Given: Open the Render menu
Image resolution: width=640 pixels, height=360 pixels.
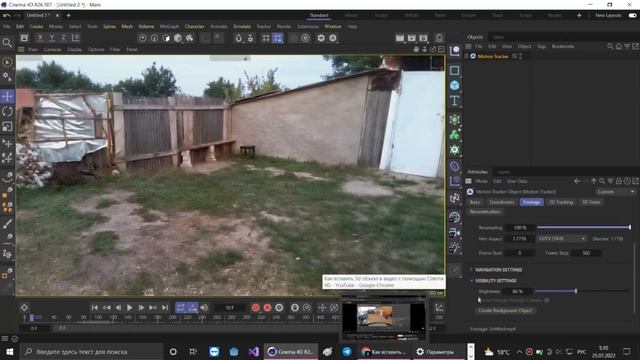Looking at the screenshot, I should pyautogui.click(x=284, y=26).
